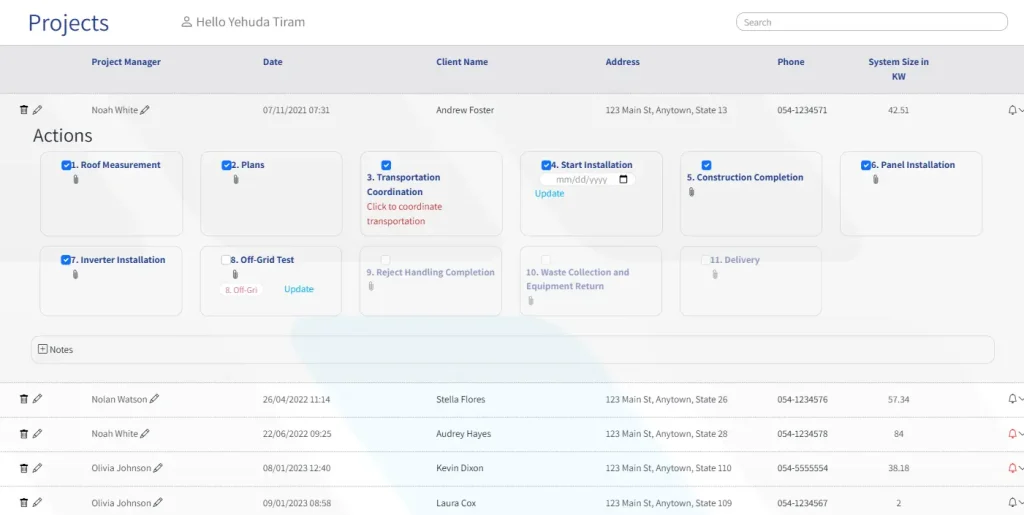Edit the Kevin Dixon project row
This screenshot has width=1024, height=515.
(37, 468)
